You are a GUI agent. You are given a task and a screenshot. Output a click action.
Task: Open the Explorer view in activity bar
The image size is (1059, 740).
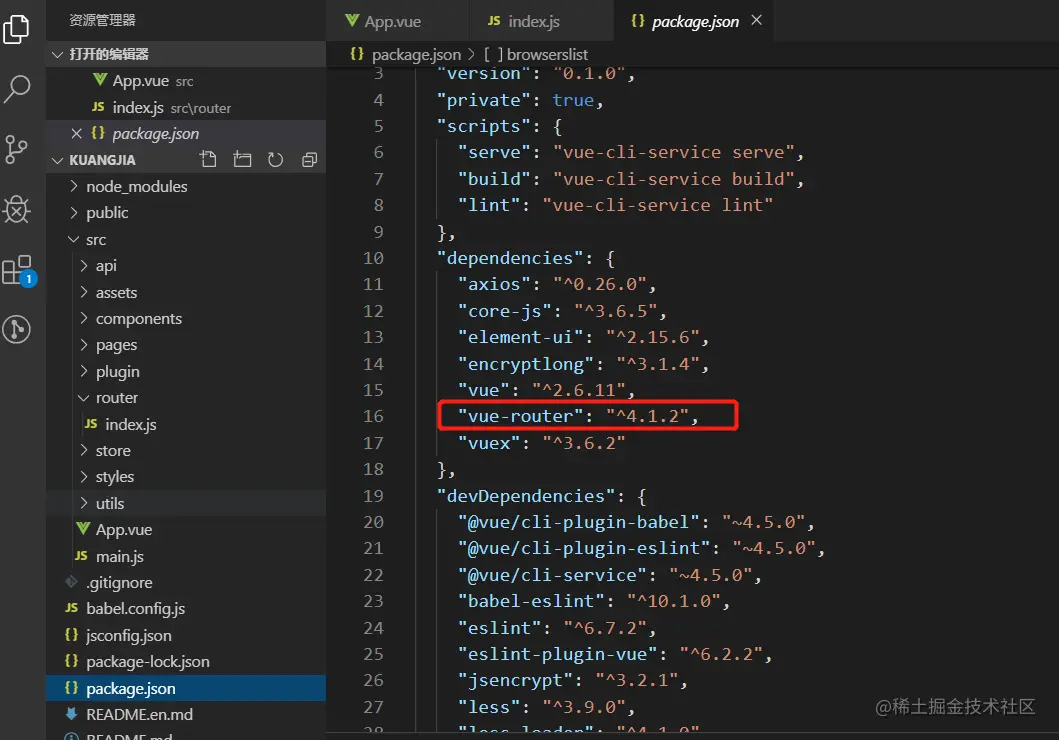[16, 29]
